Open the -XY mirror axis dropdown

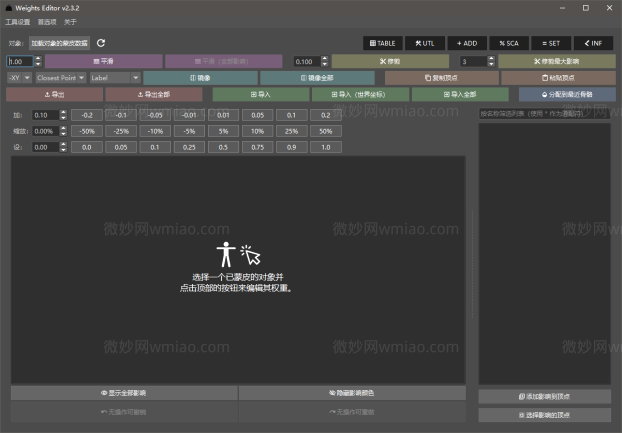(x=19, y=78)
